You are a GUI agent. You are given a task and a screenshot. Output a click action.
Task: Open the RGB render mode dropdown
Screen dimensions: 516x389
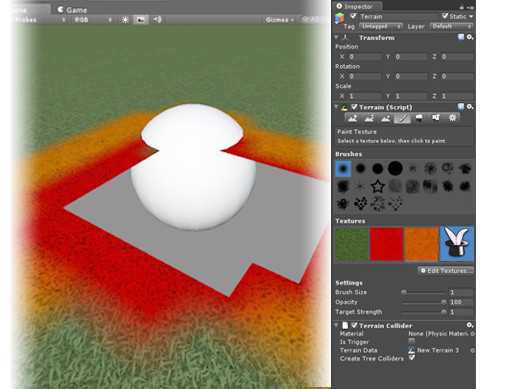point(93,20)
